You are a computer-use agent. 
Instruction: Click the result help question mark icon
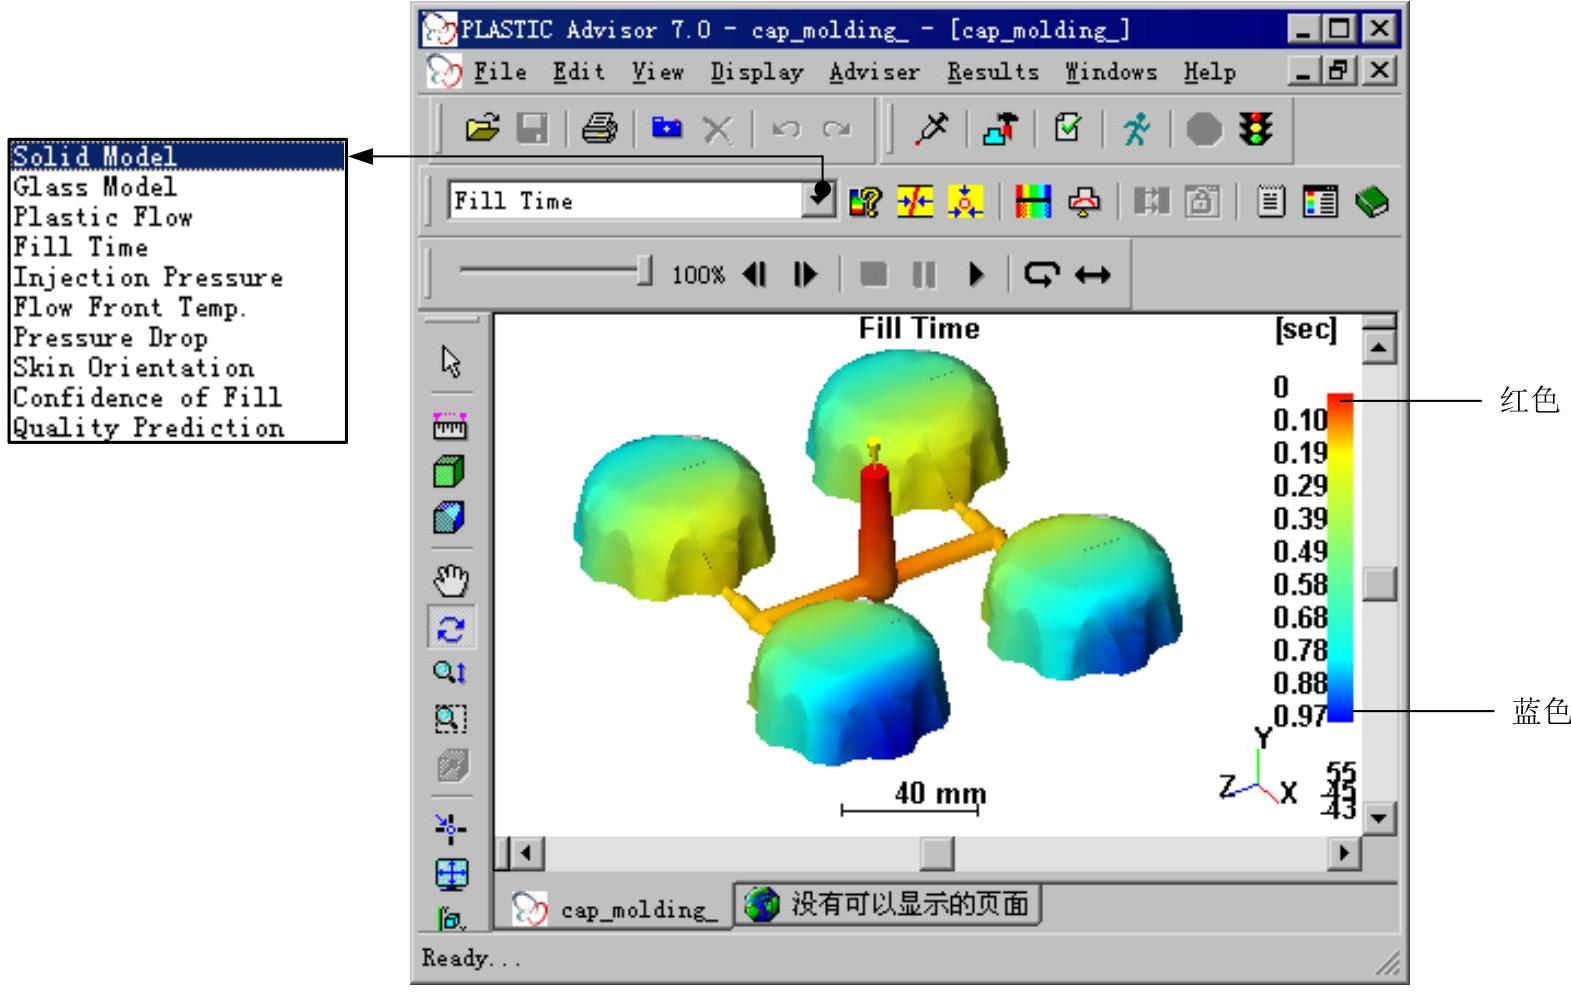click(865, 202)
